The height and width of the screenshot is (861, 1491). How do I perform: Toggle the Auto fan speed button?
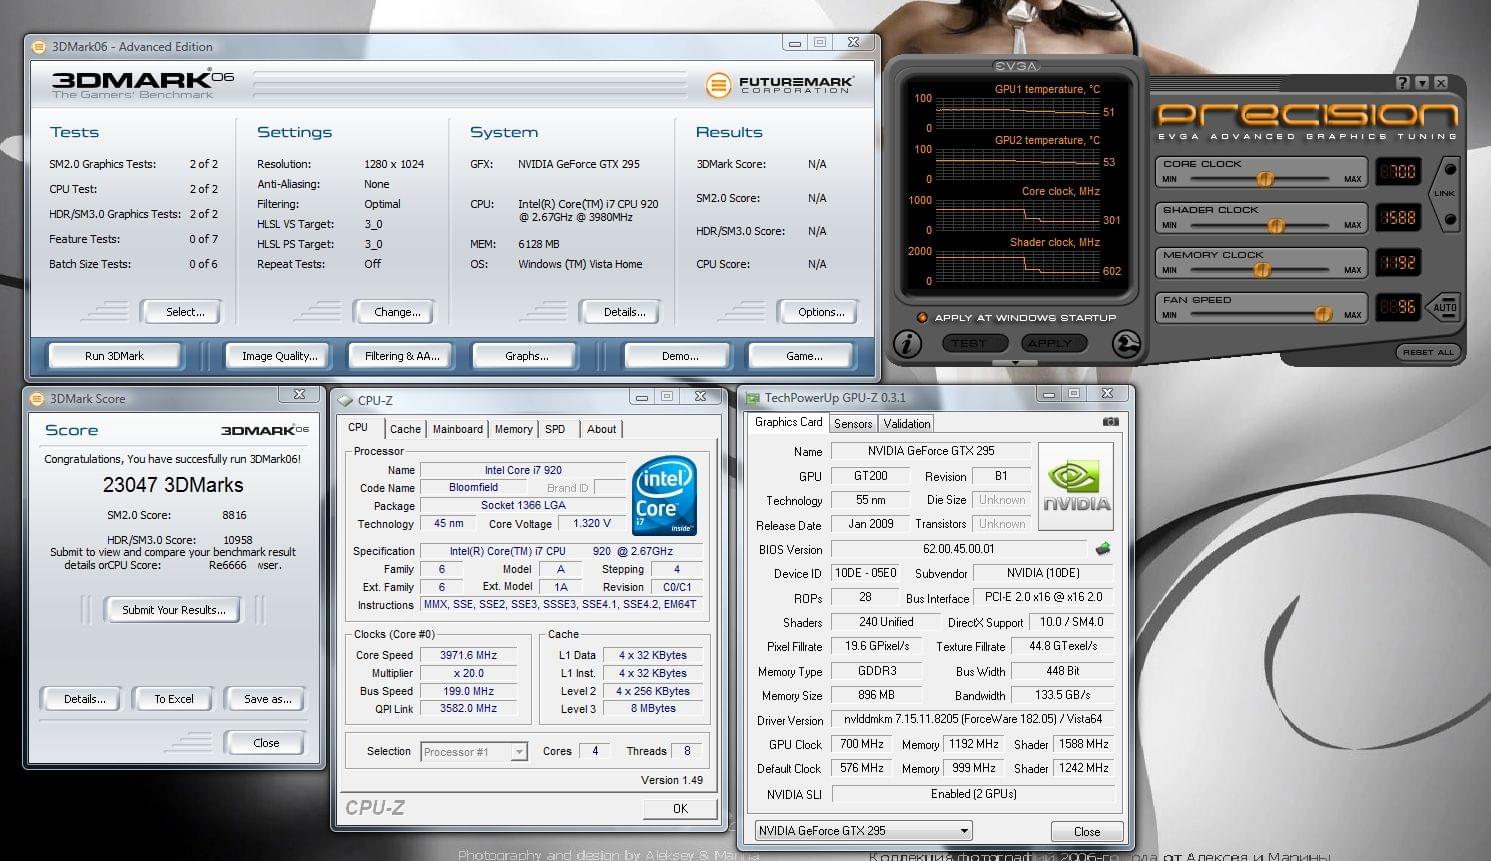(x=1443, y=307)
